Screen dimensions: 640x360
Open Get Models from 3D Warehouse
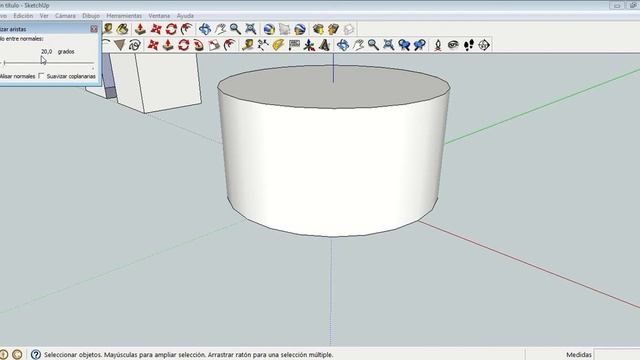coord(318,29)
